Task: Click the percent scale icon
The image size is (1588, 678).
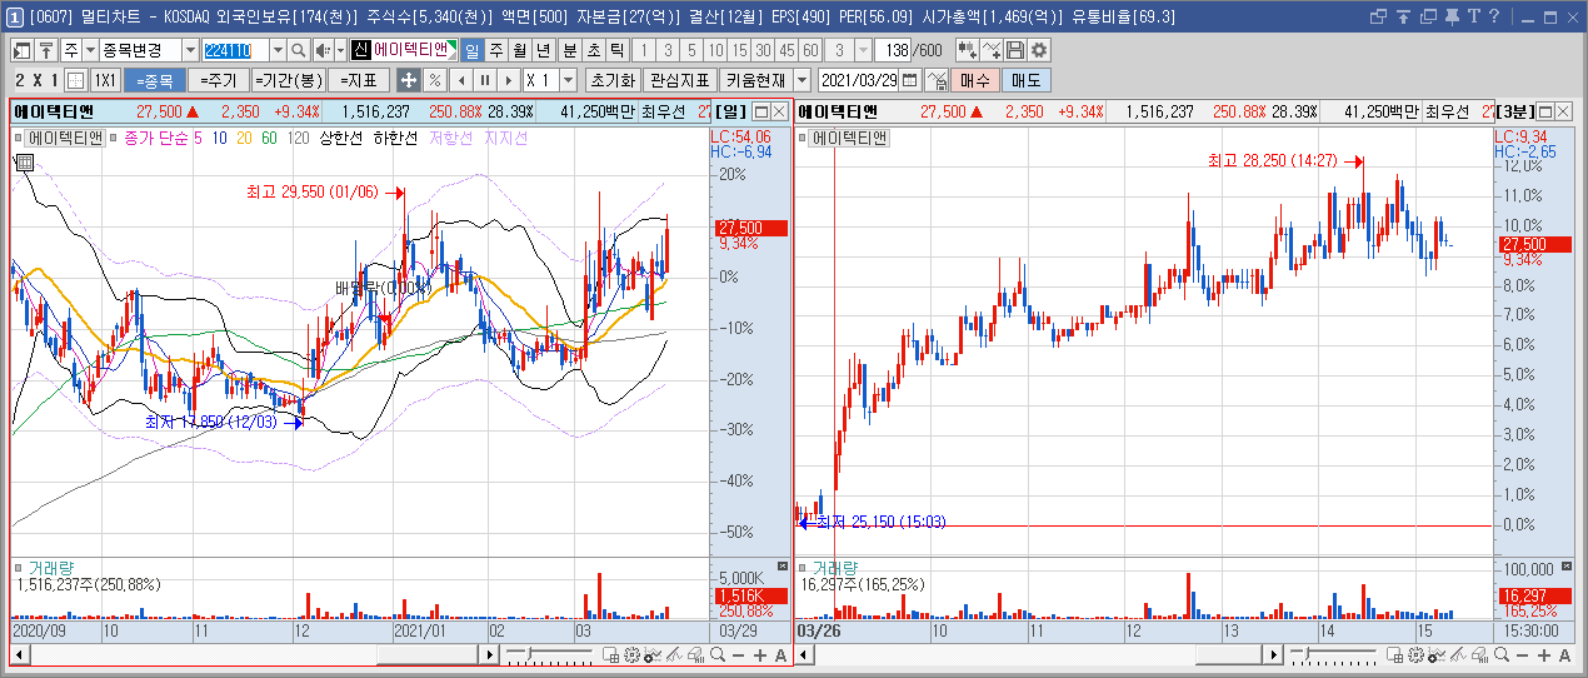Action: [435, 80]
